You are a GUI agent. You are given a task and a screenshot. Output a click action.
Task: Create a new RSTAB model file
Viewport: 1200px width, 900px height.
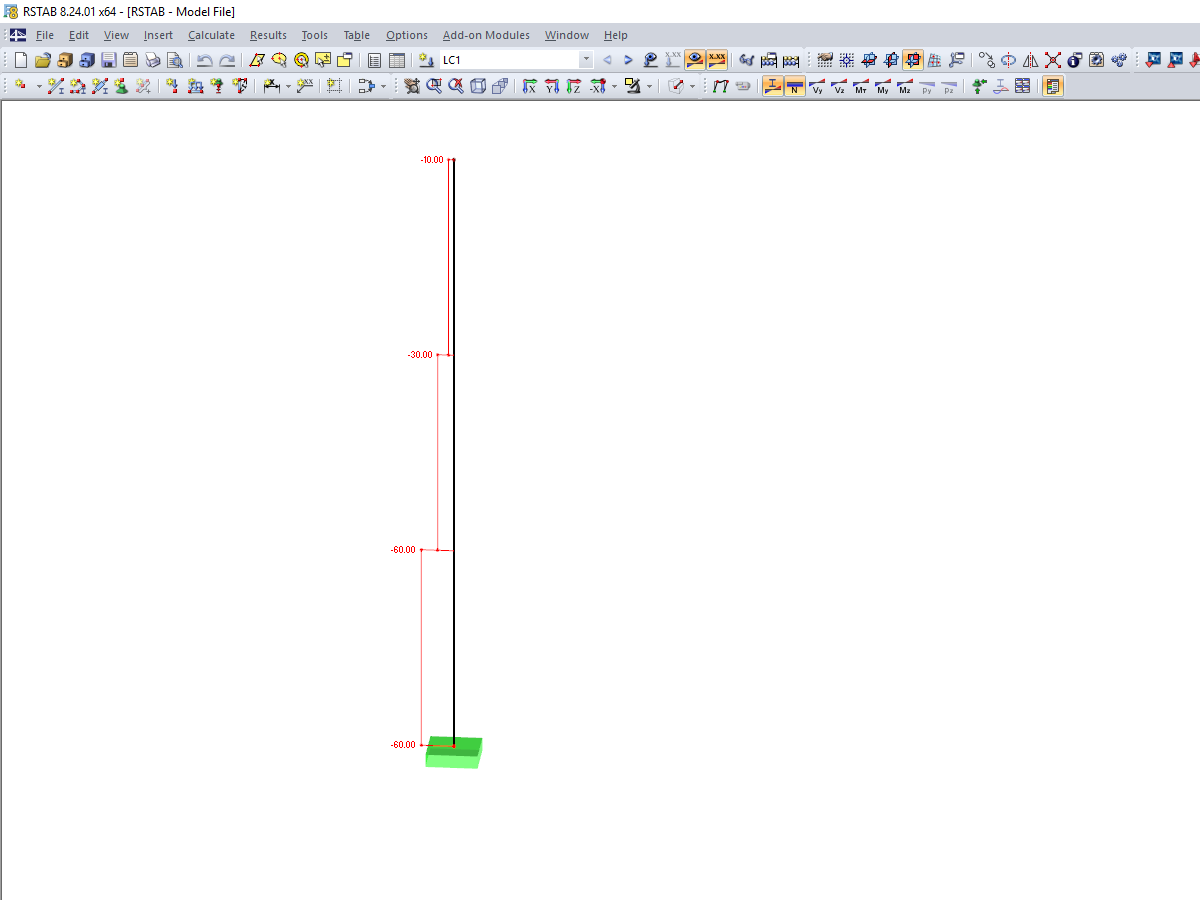[x=20, y=59]
